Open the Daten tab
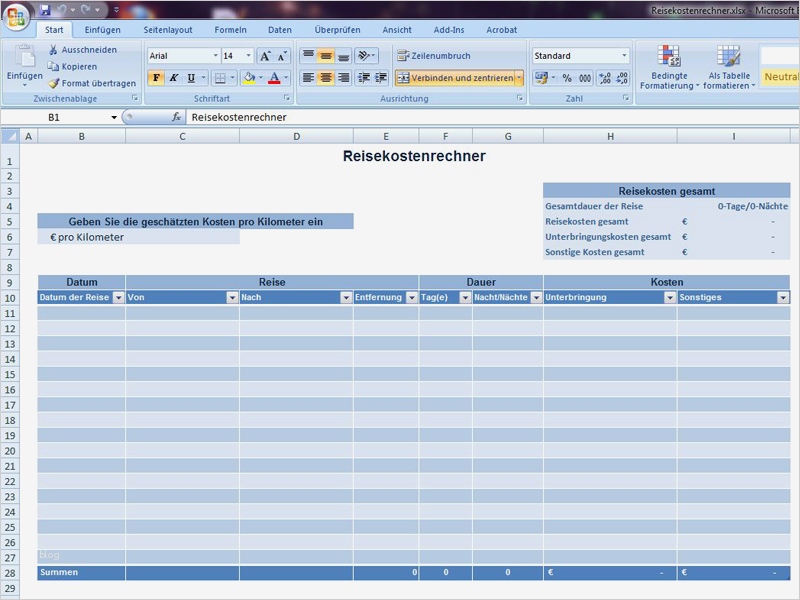The image size is (800, 600). tap(280, 30)
